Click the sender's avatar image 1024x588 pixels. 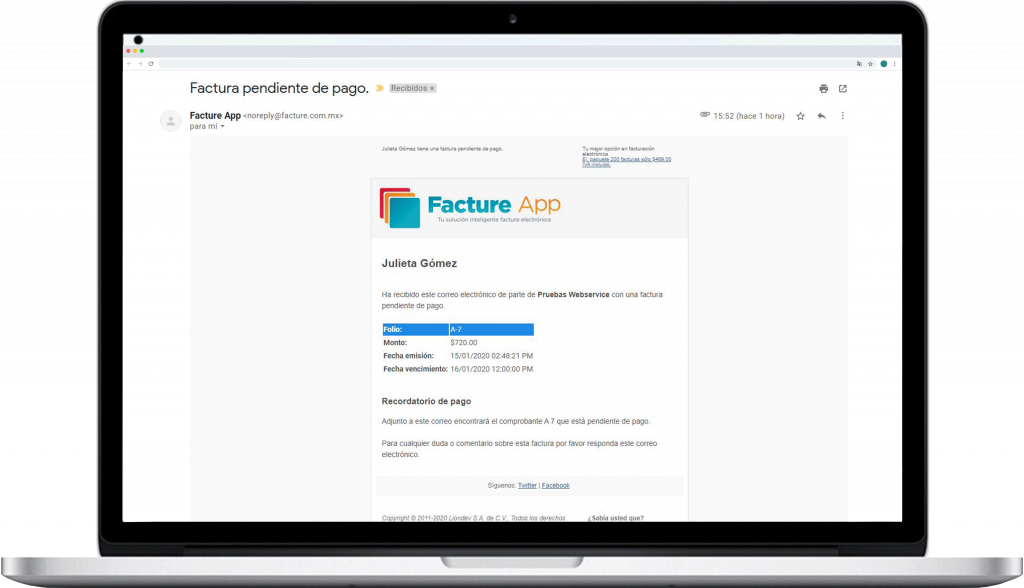pyautogui.click(x=170, y=120)
